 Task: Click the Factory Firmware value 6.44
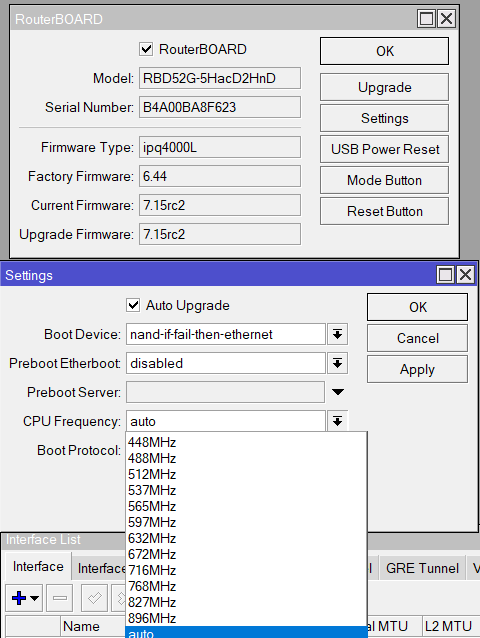tap(220, 176)
